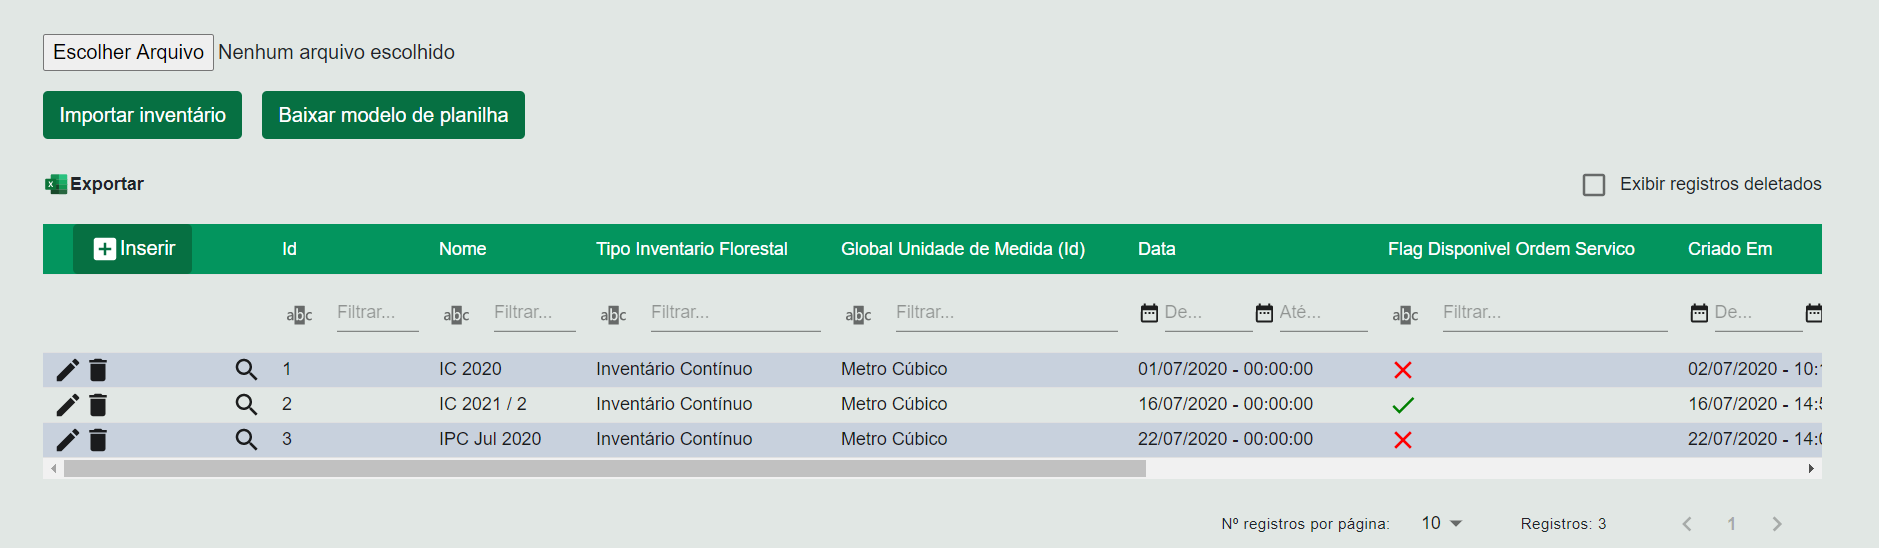Click the Inserir button to add record
This screenshot has width=1879, height=548.
pos(133,249)
